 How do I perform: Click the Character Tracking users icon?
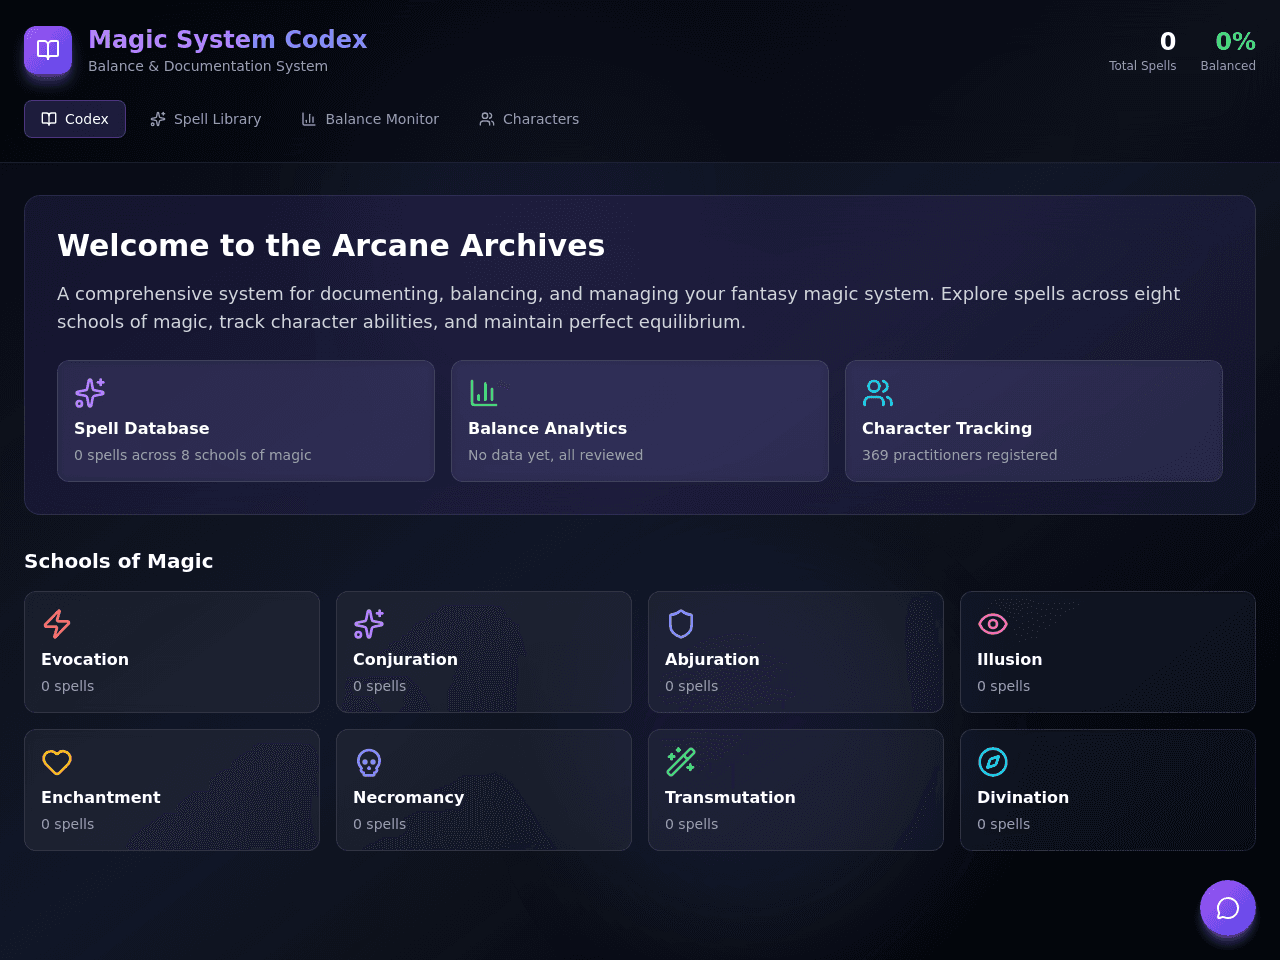[x=878, y=393]
